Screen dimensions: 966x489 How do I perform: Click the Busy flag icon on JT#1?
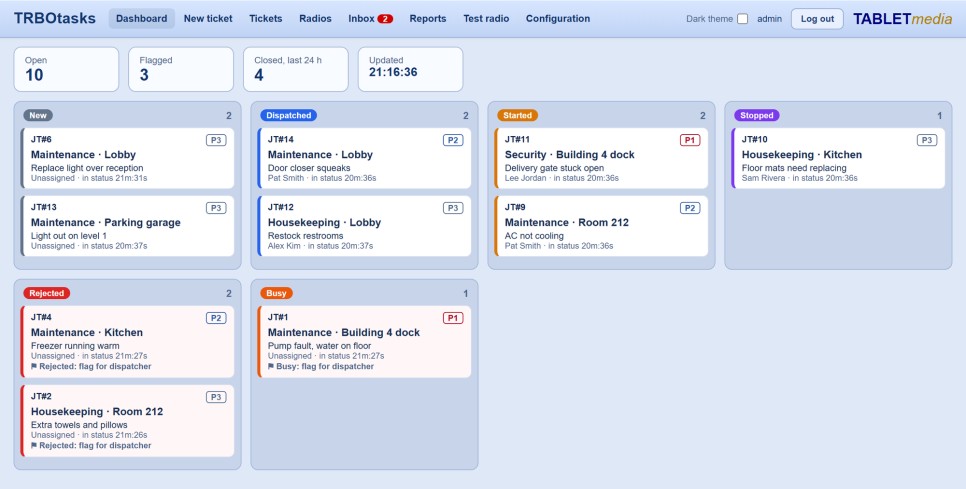(x=271, y=366)
